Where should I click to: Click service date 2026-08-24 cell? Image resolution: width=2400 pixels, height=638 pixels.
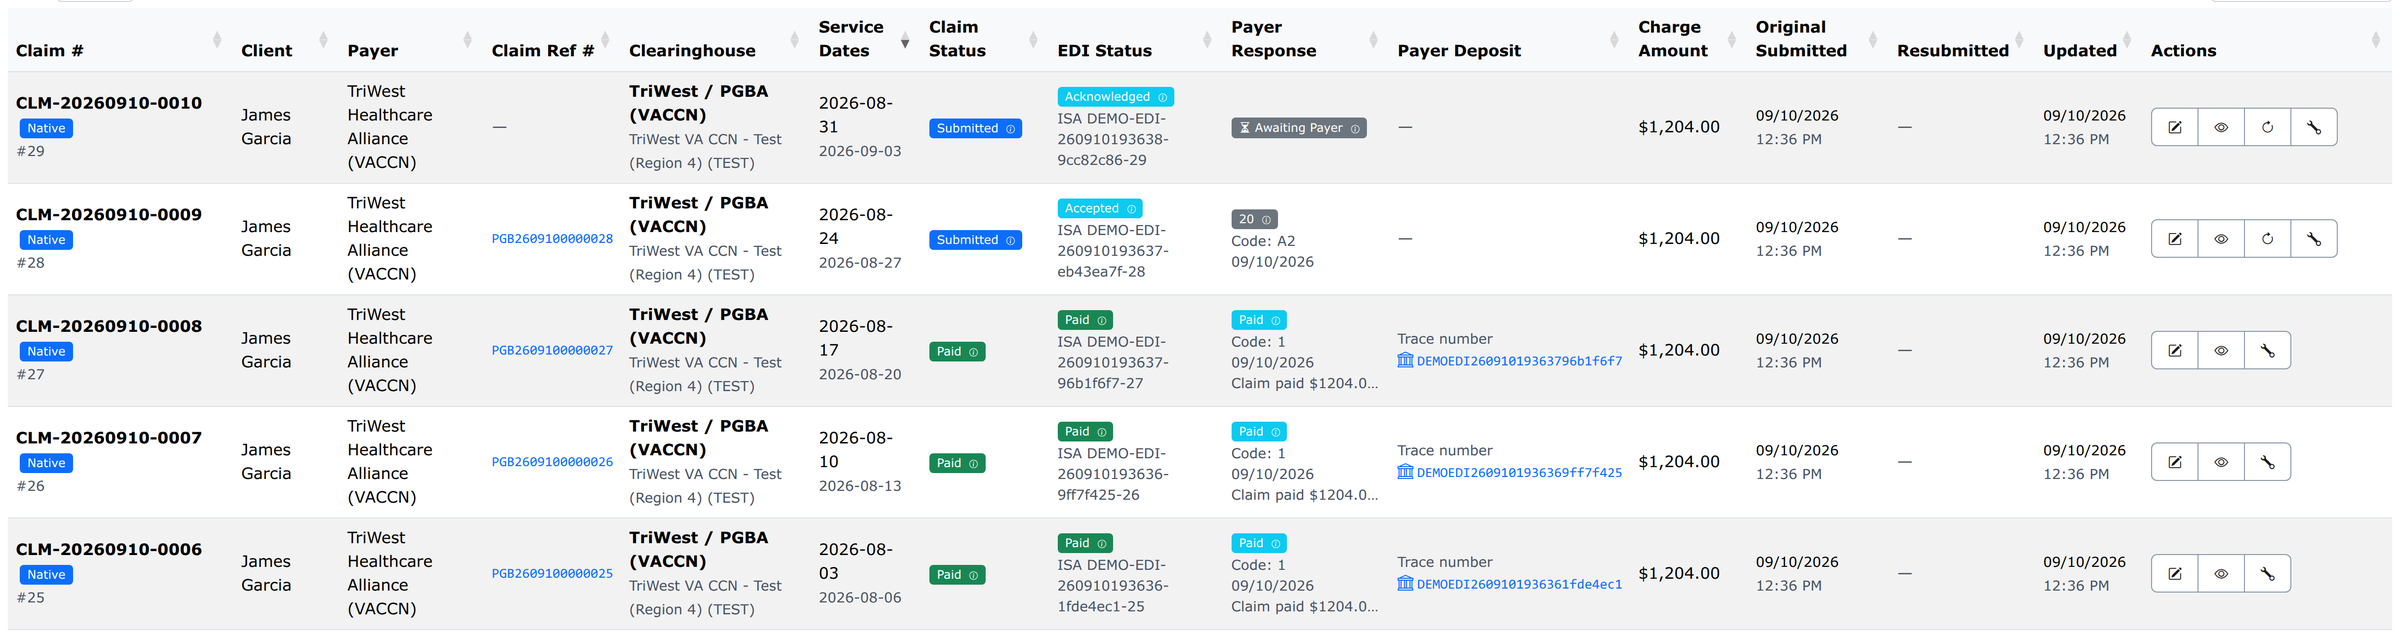click(x=856, y=227)
